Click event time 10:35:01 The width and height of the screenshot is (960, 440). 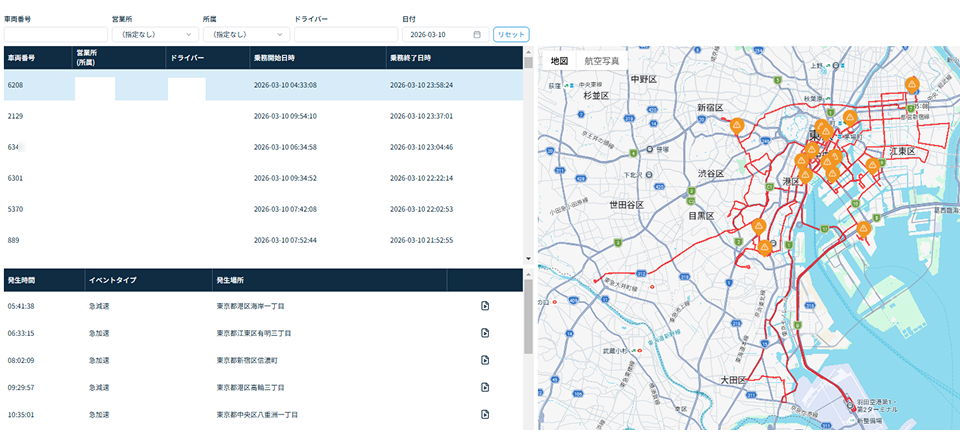21,414
